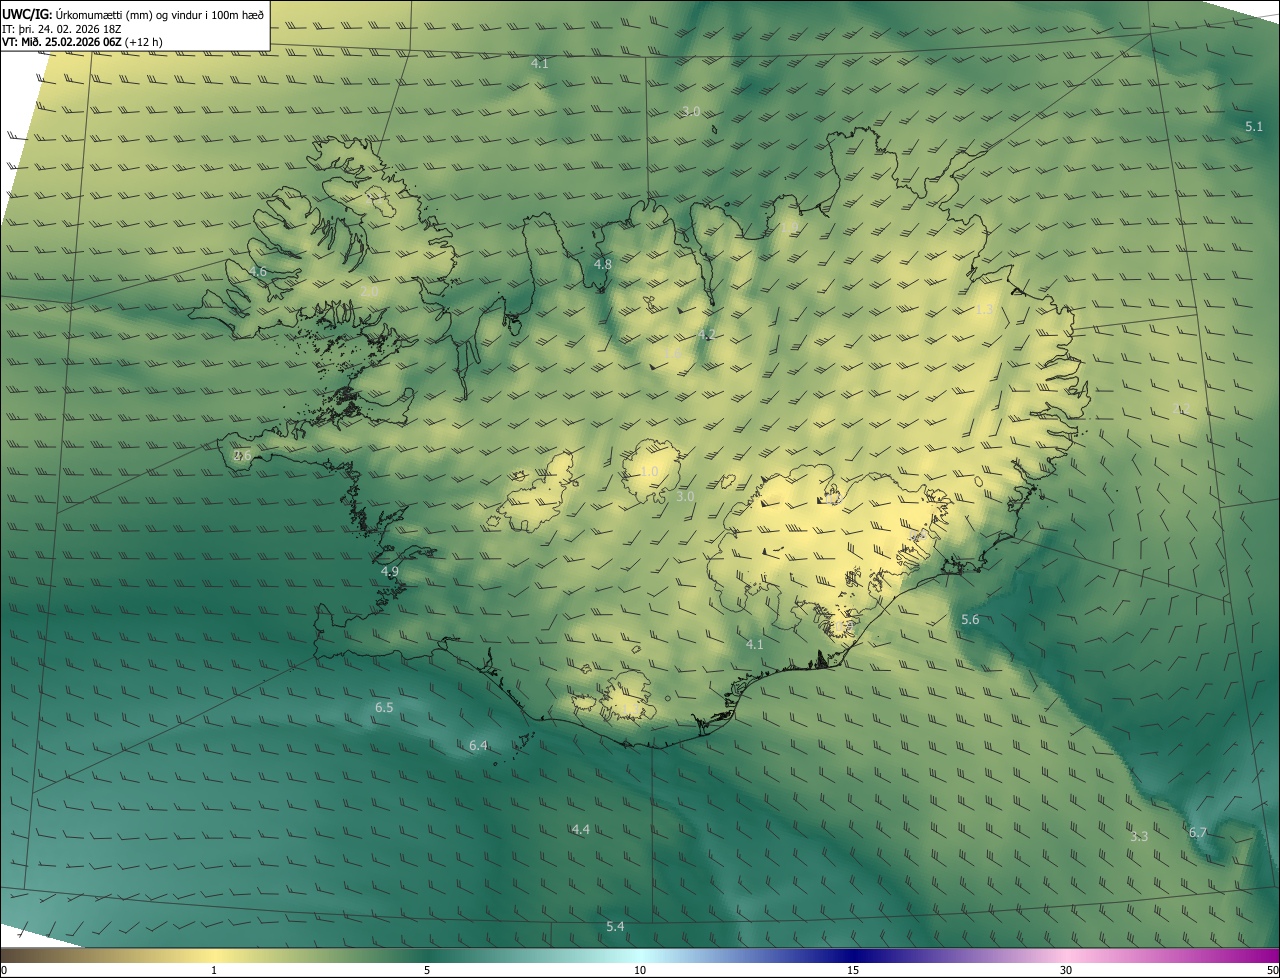The width and height of the screenshot is (1280, 978).
Task: Click the title line 'UWC/IG: Úrkomumætti (mm) og vindur í 100m hæð'
Action: click(x=133, y=15)
